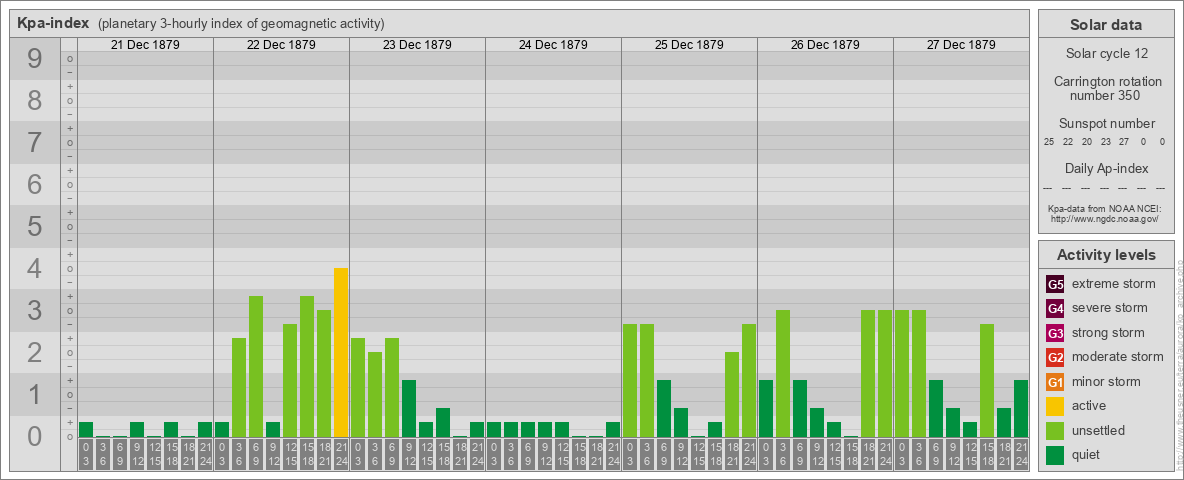Select the 26 Dec 1879 date header

coord(825,45)
